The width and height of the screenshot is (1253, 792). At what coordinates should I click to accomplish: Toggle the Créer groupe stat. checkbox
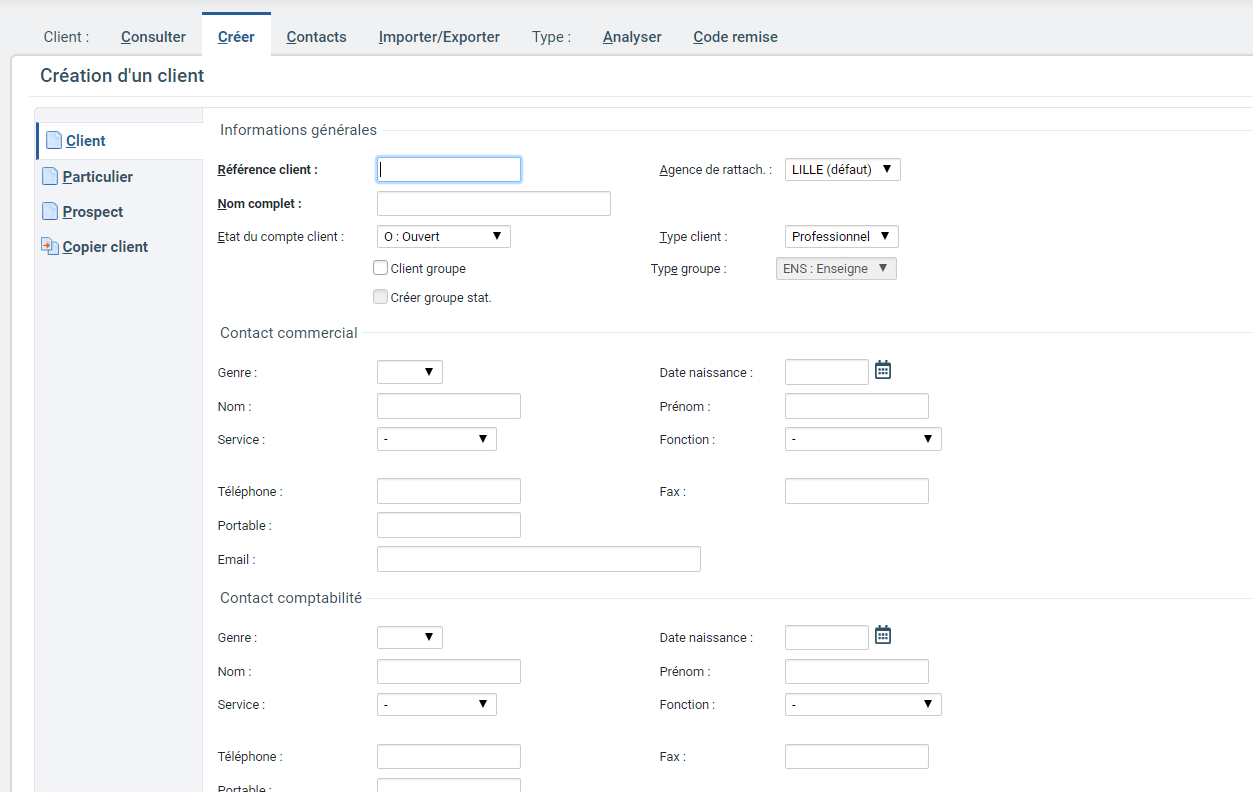(380, 297)
